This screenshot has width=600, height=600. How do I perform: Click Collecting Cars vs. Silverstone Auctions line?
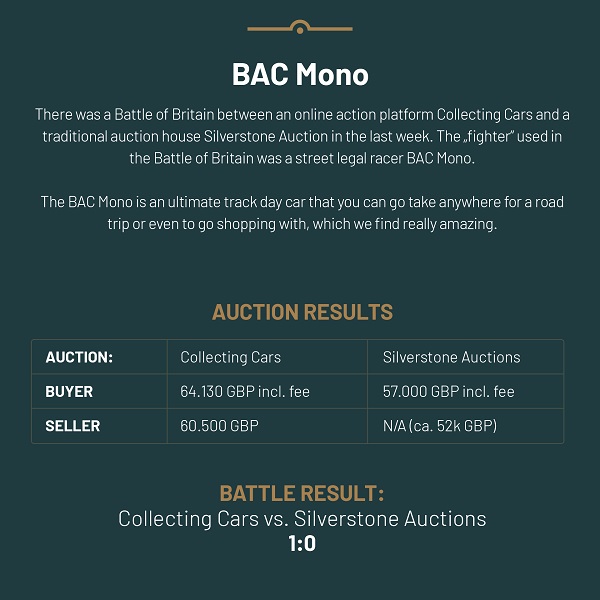click(302, 519)
